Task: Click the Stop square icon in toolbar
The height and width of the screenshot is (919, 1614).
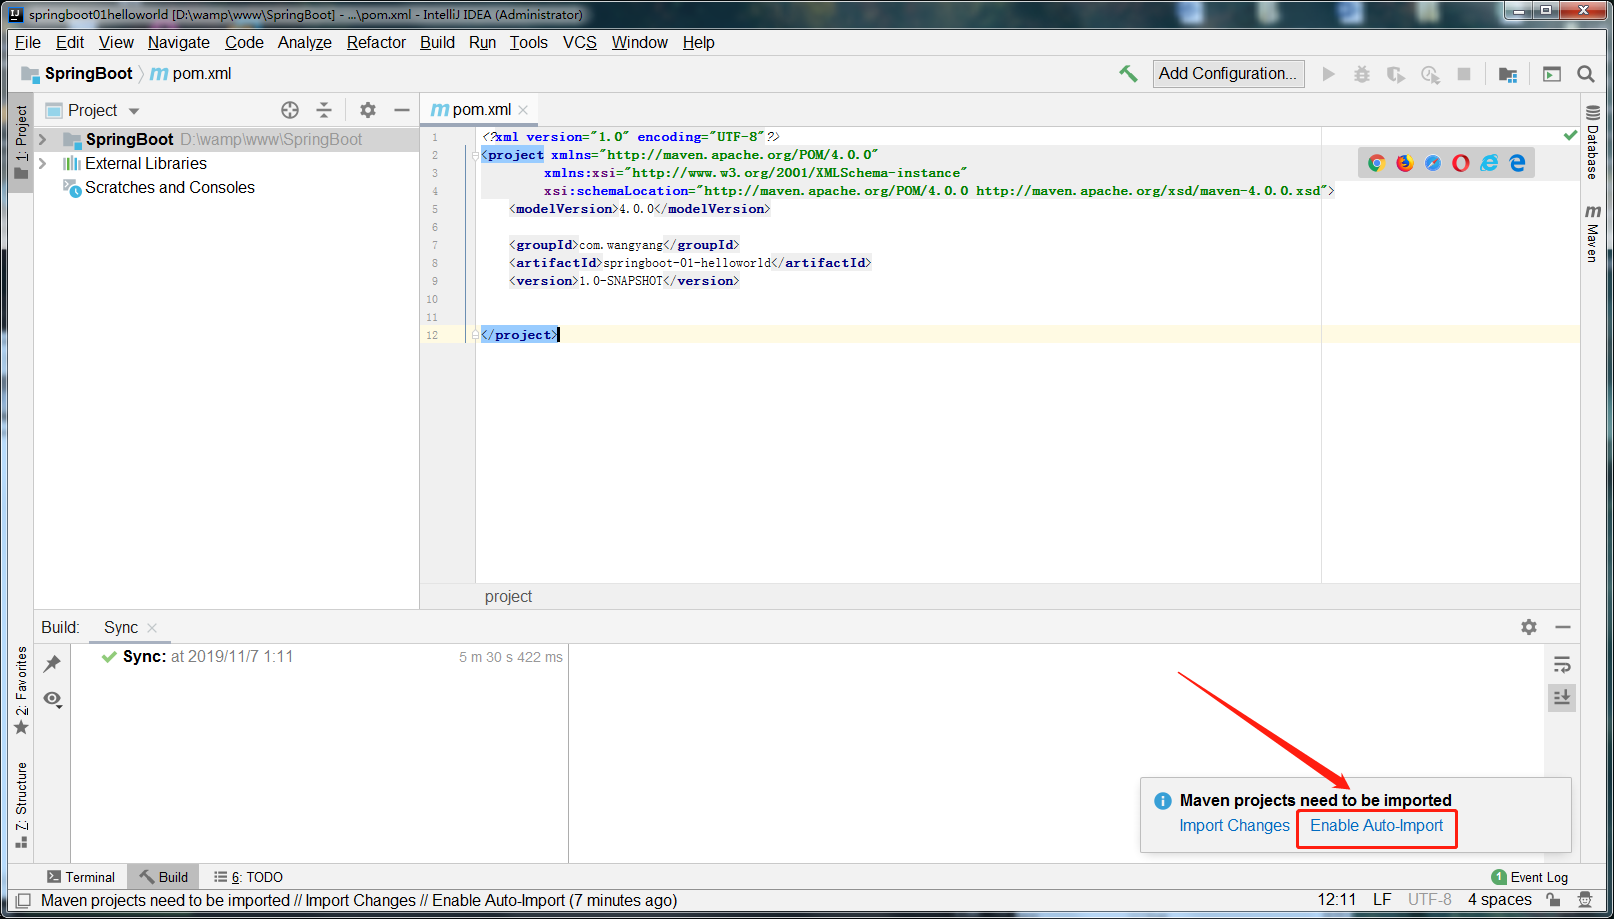Action: [x=1464, y=74]
